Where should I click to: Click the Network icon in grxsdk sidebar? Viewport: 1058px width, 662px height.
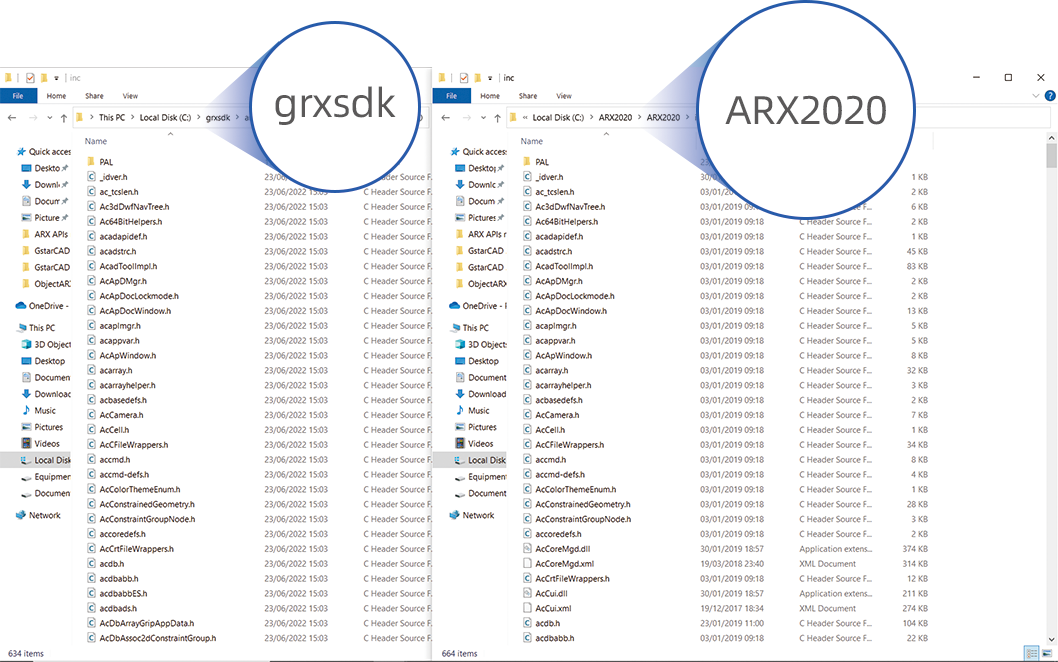coord(21,515)
